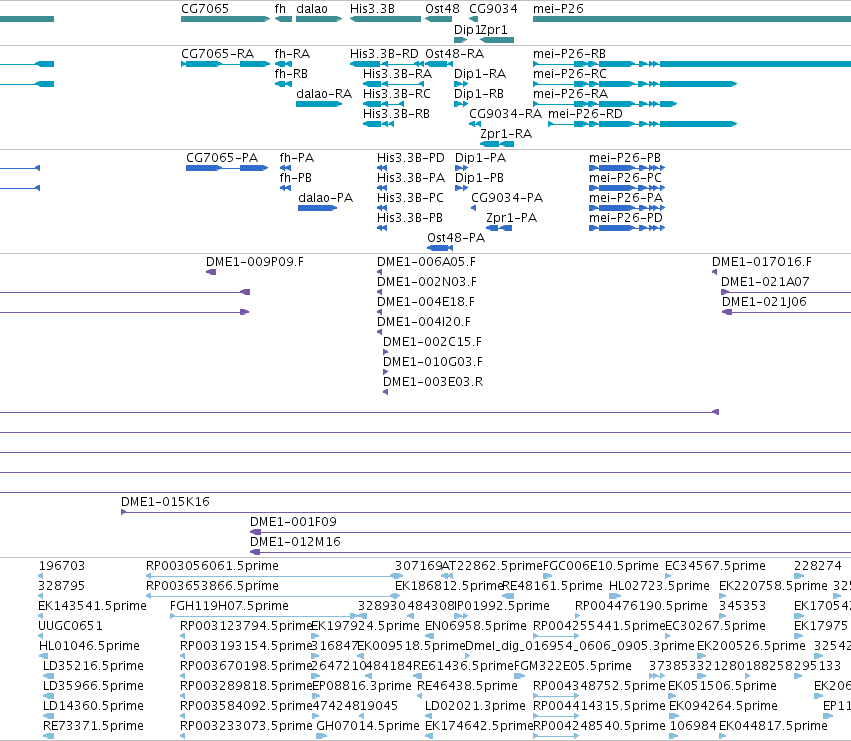Select the DME1-002C15.F clone label
The image size is (851, 741).
(433, 343)
